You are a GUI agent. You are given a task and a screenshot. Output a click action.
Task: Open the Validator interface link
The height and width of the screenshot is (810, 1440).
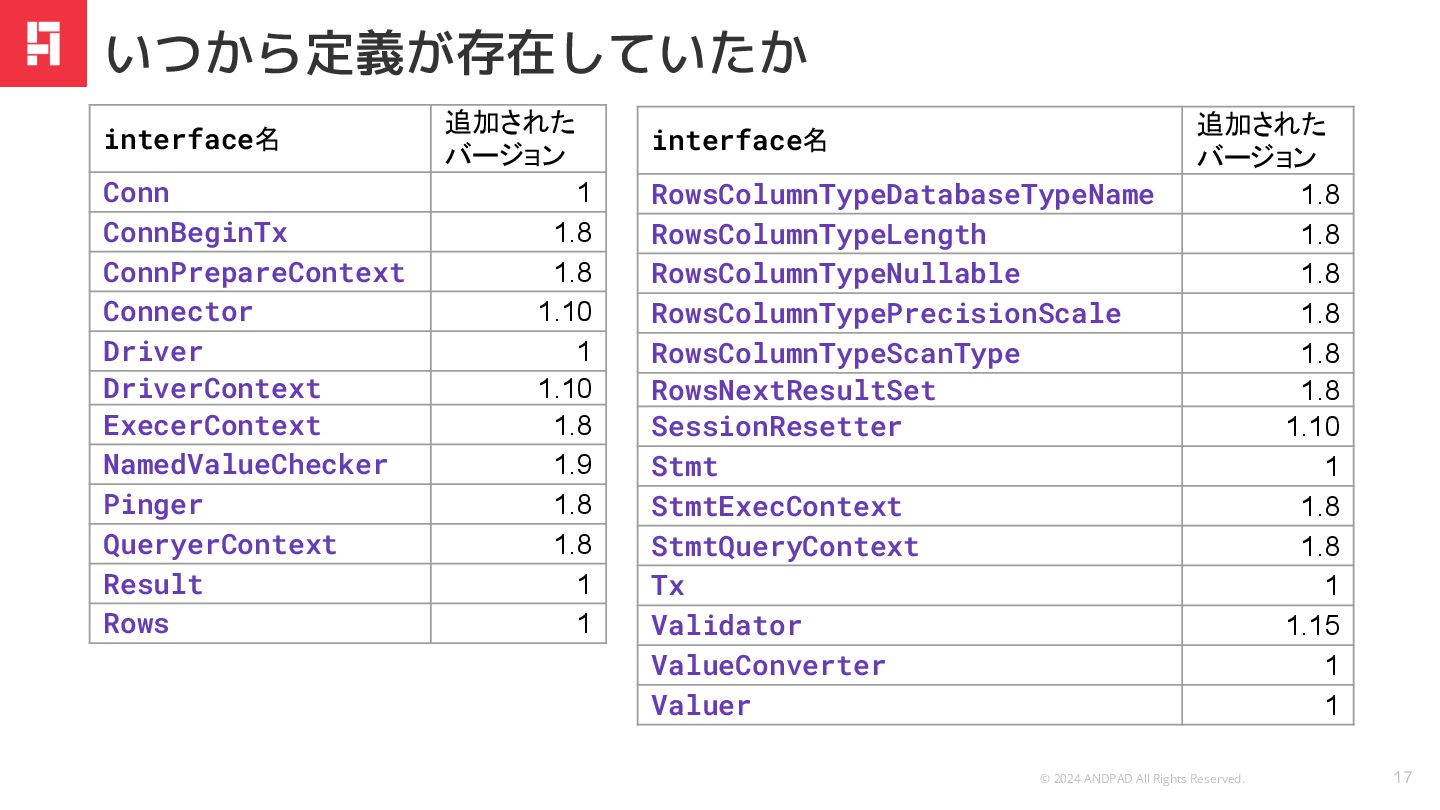tap(726, 626)
